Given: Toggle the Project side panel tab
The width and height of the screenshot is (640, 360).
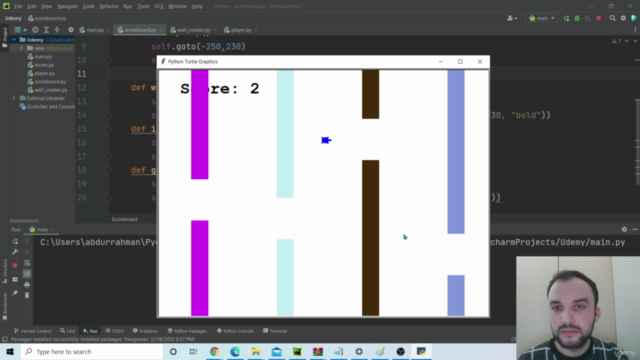Looking at the screenshot, I should pos(5,38).
